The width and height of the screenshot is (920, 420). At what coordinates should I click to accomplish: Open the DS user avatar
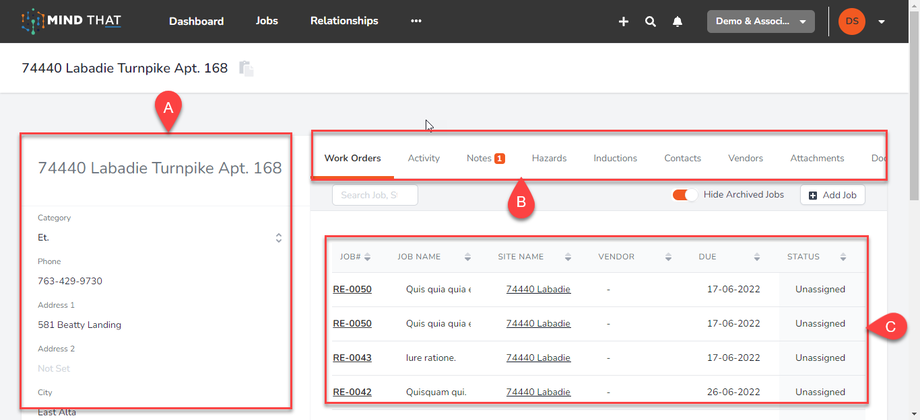(x=851, y=21)
